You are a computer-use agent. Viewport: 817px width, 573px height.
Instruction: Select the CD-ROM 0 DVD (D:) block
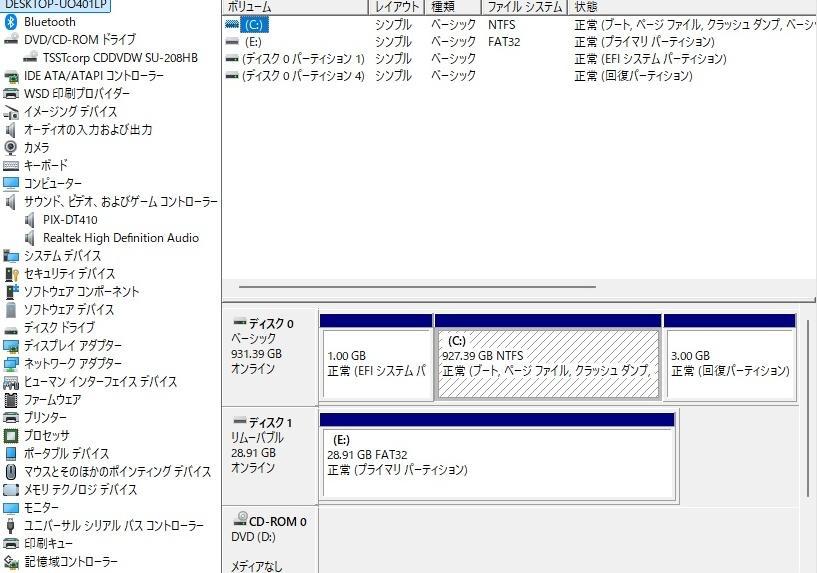tap(270, 541)
